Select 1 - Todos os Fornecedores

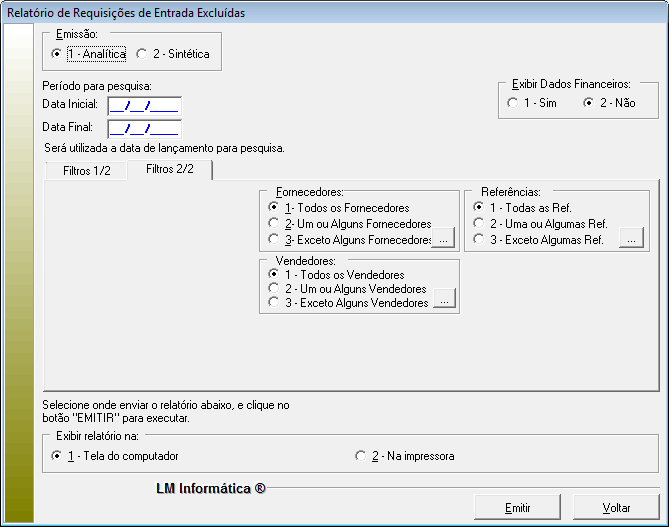(274, 207)
